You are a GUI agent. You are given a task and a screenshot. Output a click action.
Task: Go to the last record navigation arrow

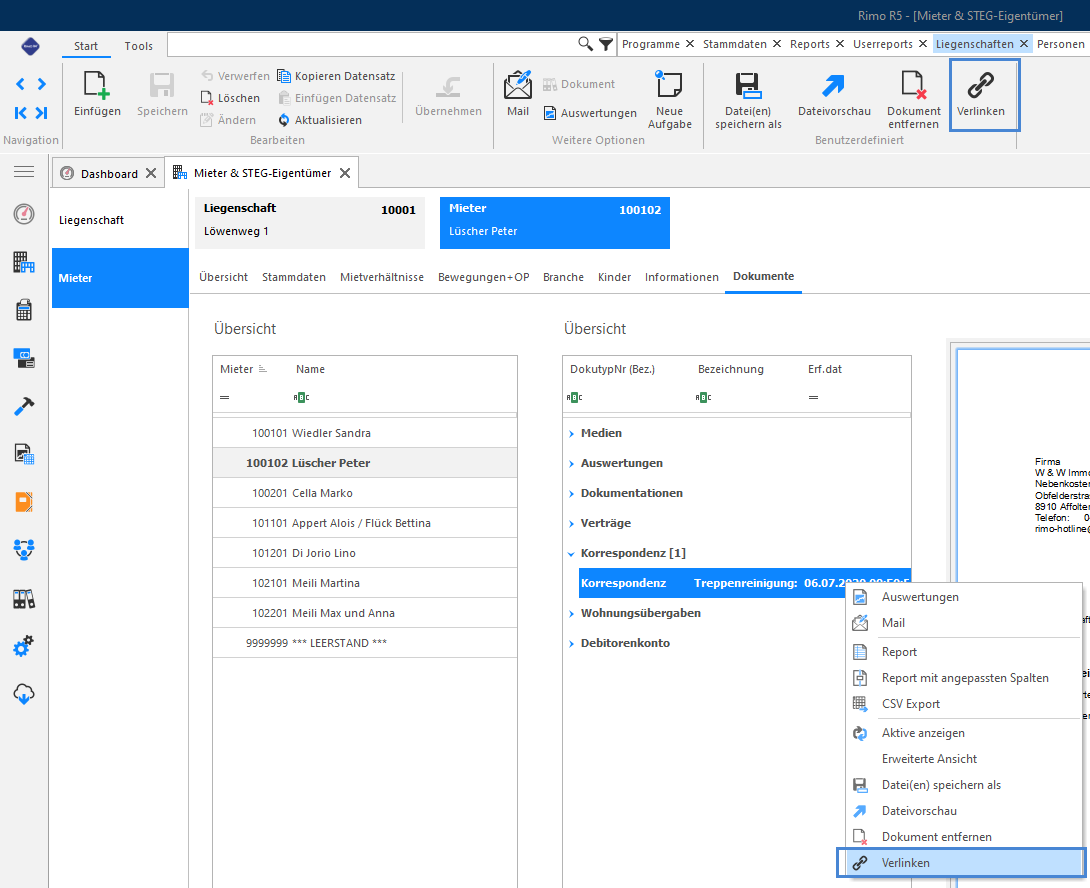coord(42,113)
